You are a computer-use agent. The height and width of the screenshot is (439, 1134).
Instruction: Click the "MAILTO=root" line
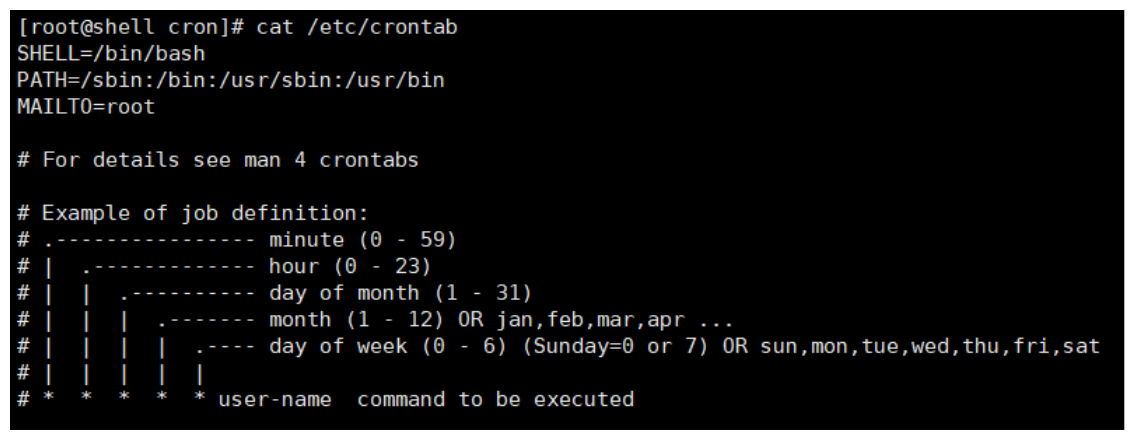point(86,107)
